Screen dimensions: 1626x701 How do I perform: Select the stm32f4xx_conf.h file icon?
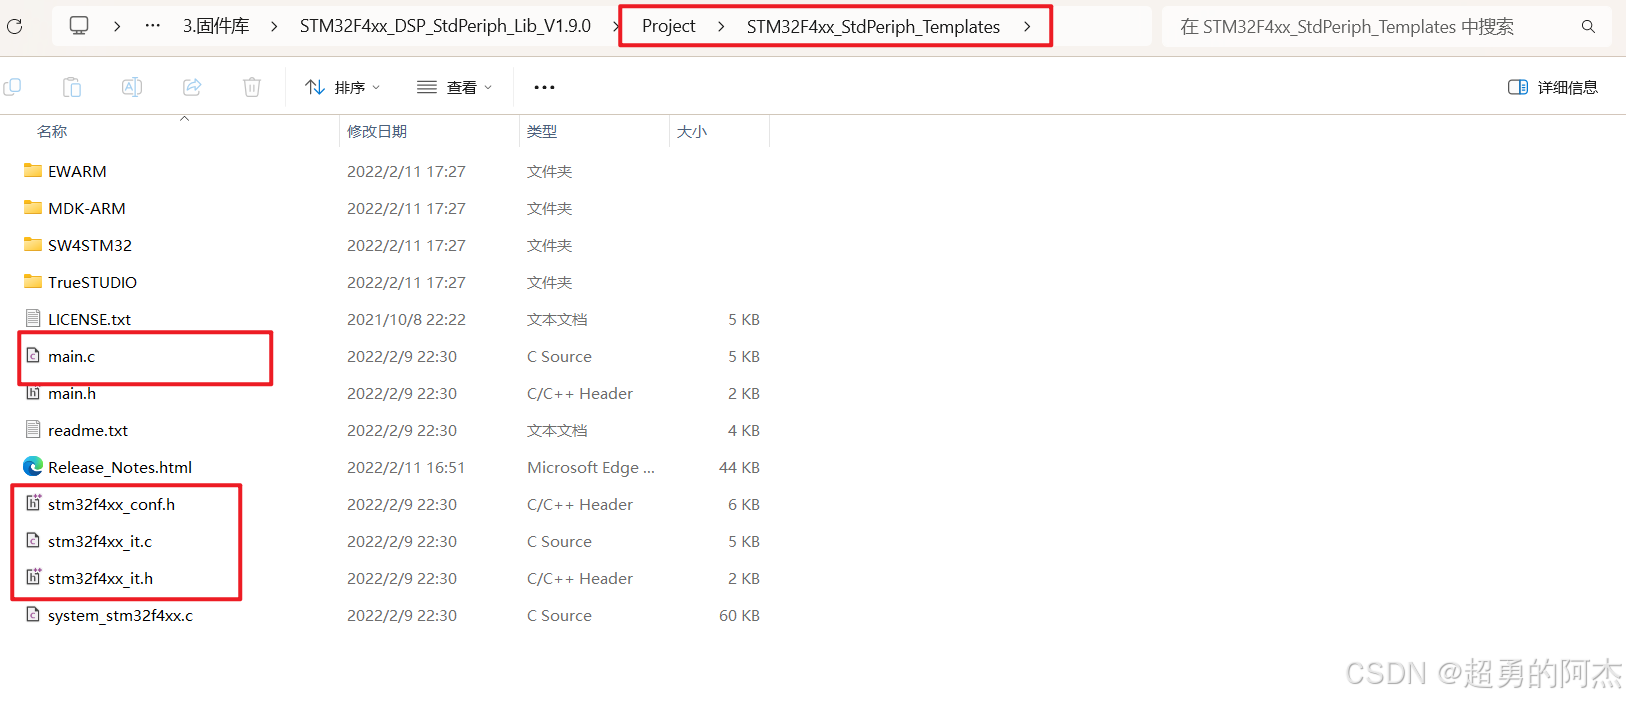point(33,504)
